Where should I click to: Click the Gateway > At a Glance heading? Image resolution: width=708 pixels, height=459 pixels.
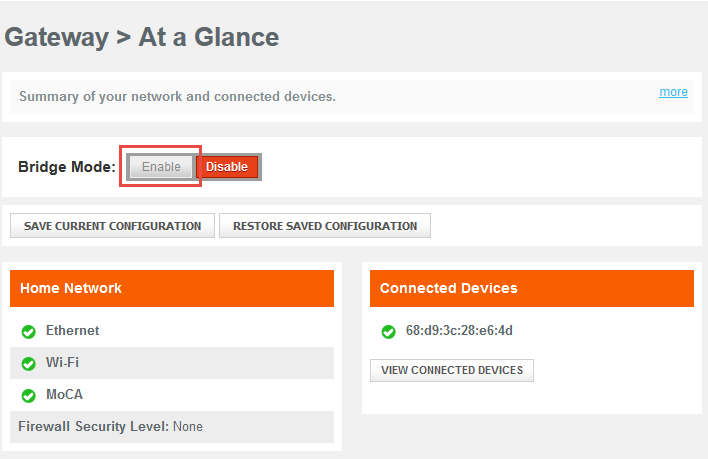[142, 38]
